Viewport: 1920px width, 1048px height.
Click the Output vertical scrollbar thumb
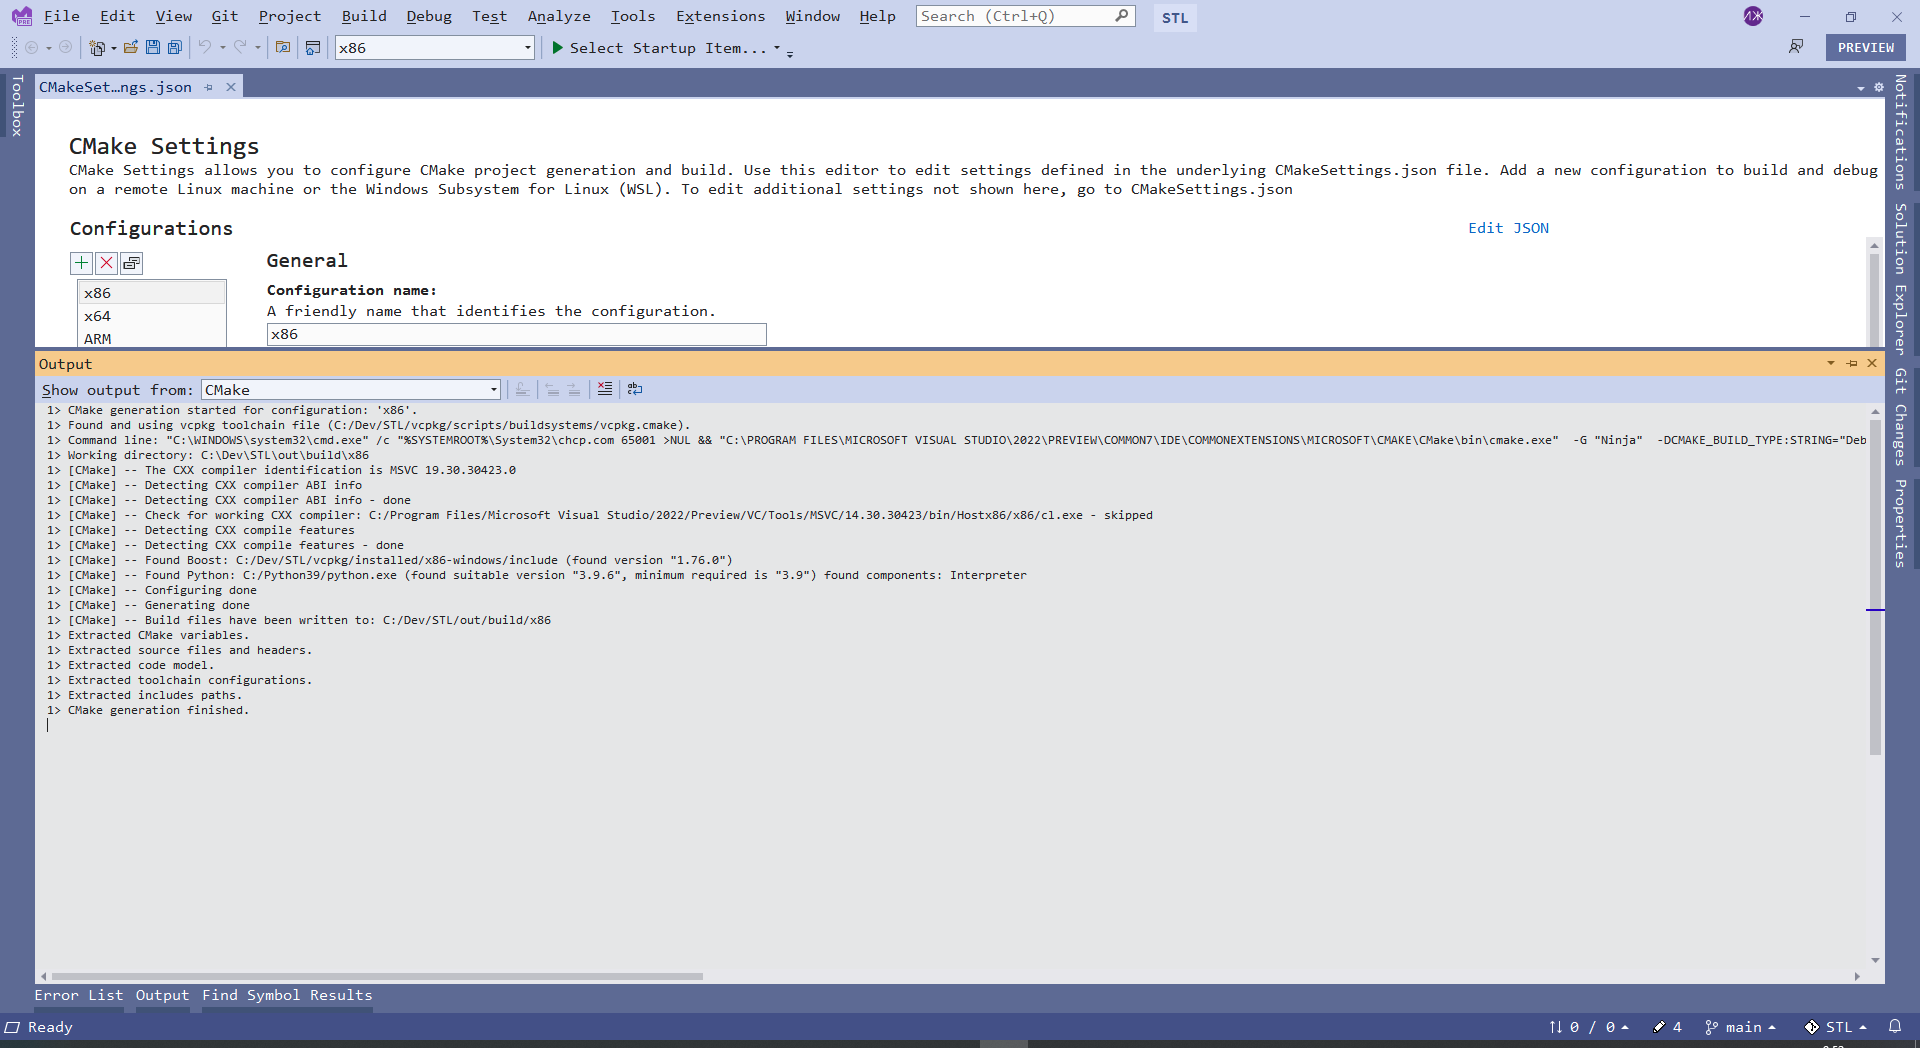(x=1875, y=587)
